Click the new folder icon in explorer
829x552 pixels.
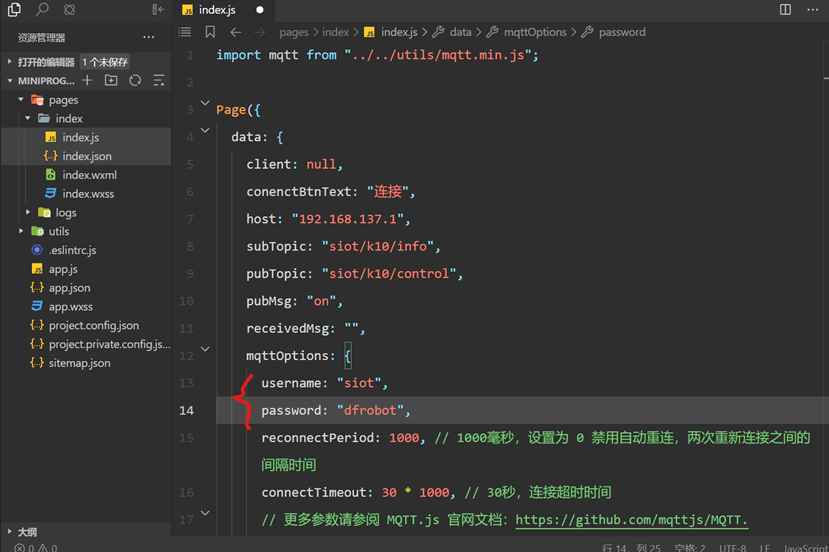coord(111,80)
